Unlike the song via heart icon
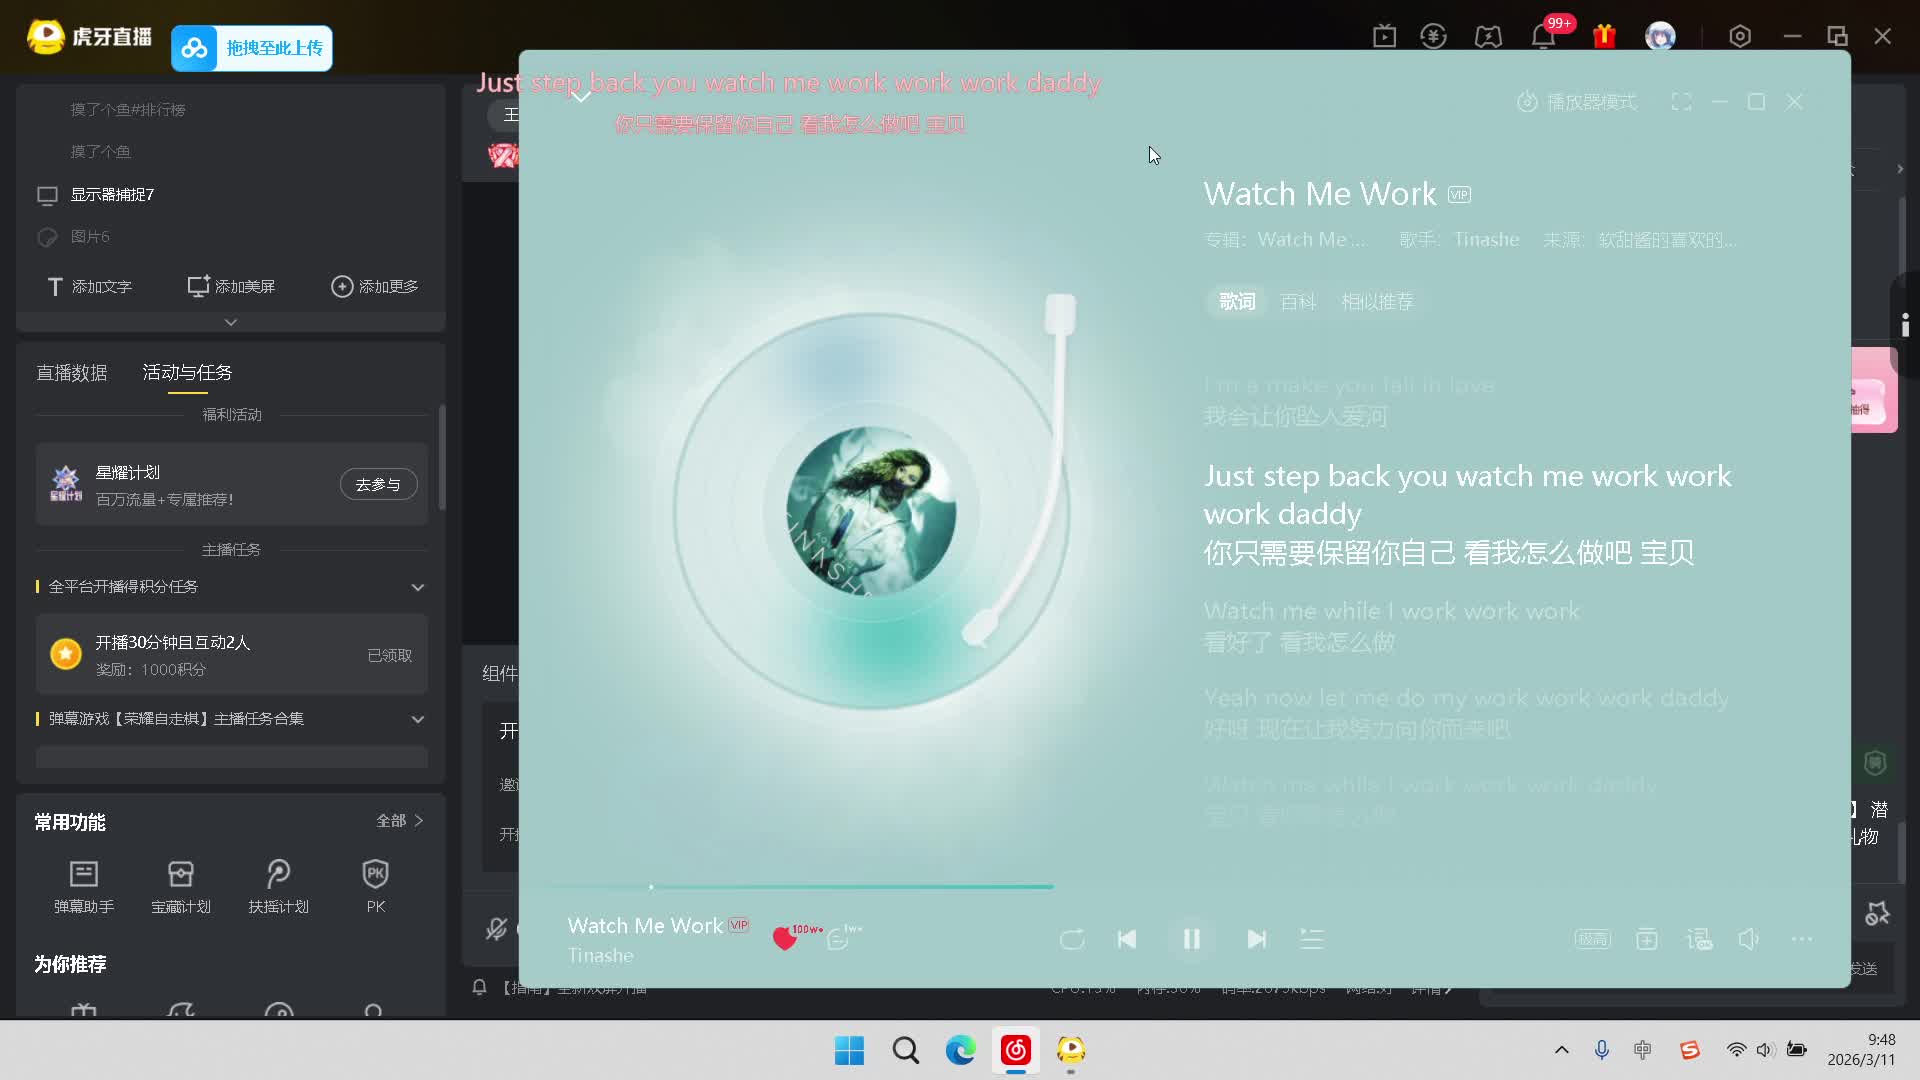 coord(785,939)
